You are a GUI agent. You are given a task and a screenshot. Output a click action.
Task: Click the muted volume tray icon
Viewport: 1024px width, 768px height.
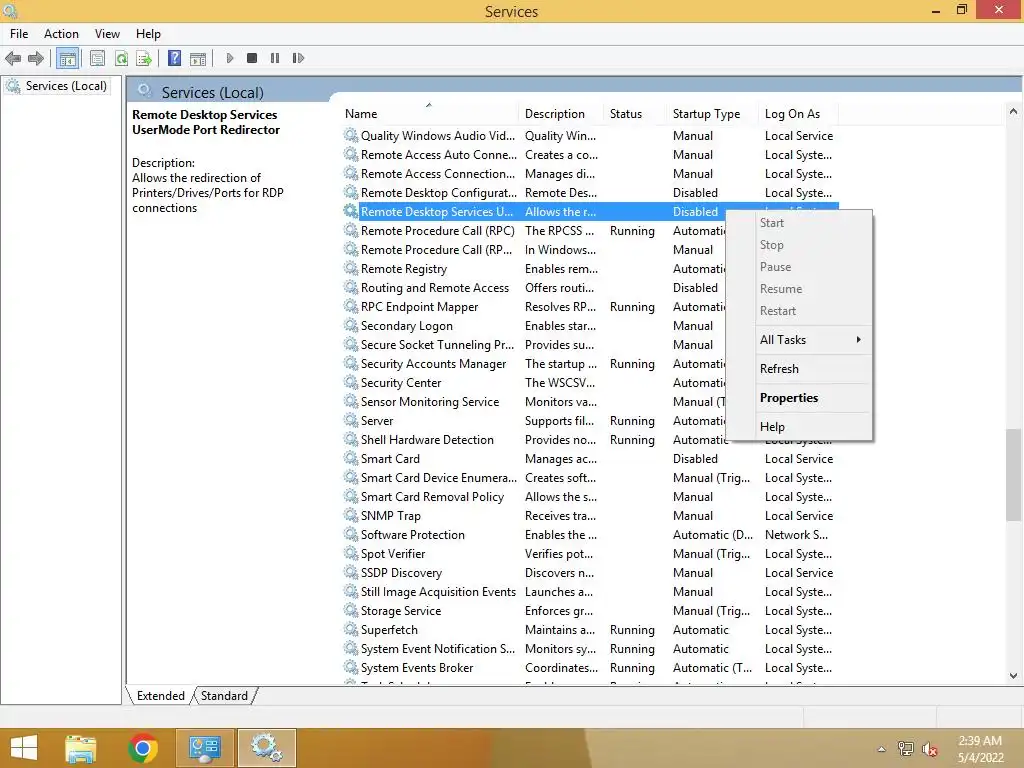[930, 749]
